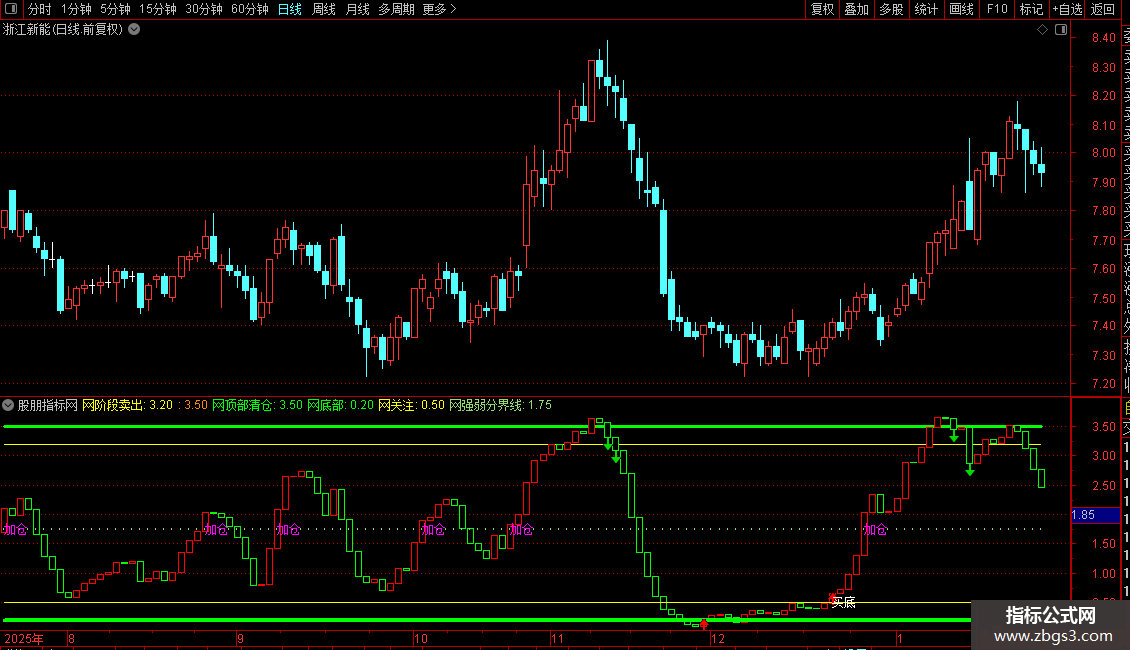Switch to the 分时 intraday view
The image size is (1130, 650).
[x=40, y=9]
